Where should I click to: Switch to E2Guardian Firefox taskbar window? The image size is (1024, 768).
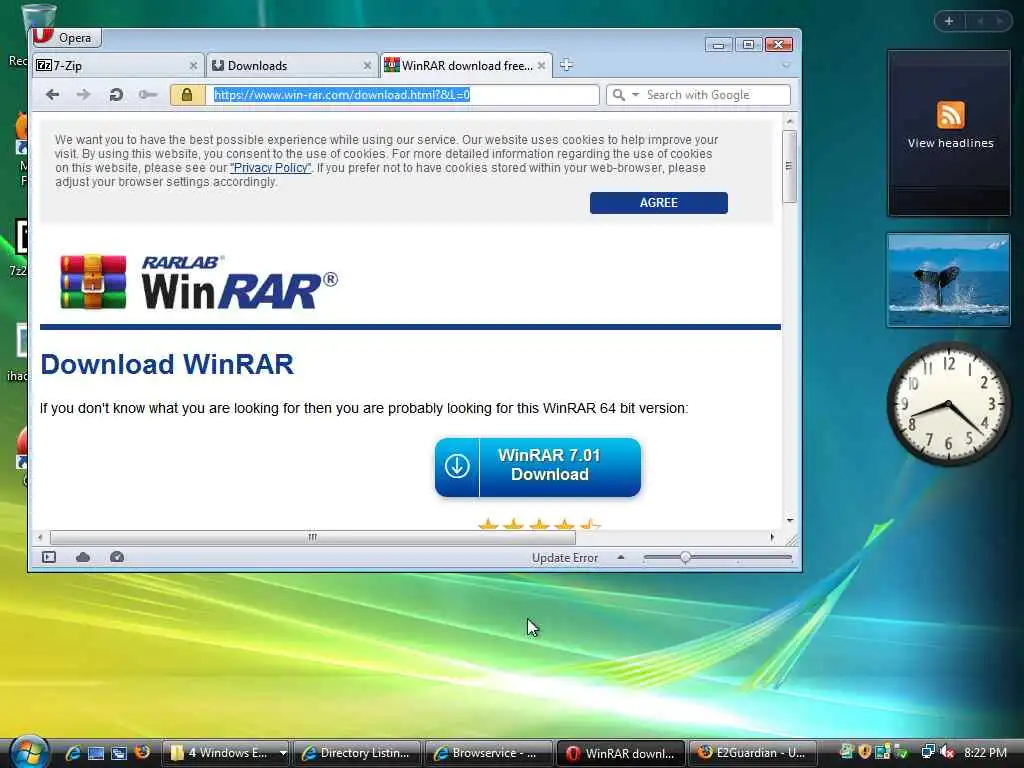(752, 753)
